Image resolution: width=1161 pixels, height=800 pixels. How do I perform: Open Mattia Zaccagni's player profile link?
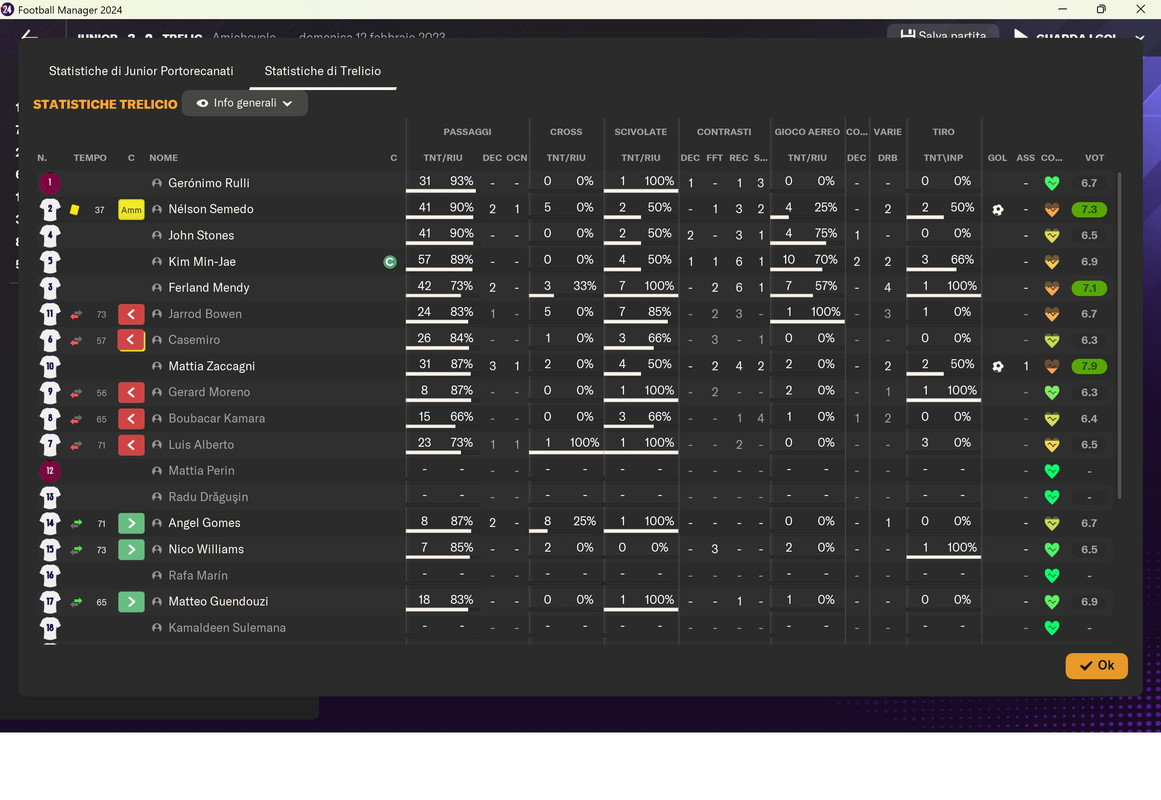[211, 366]
